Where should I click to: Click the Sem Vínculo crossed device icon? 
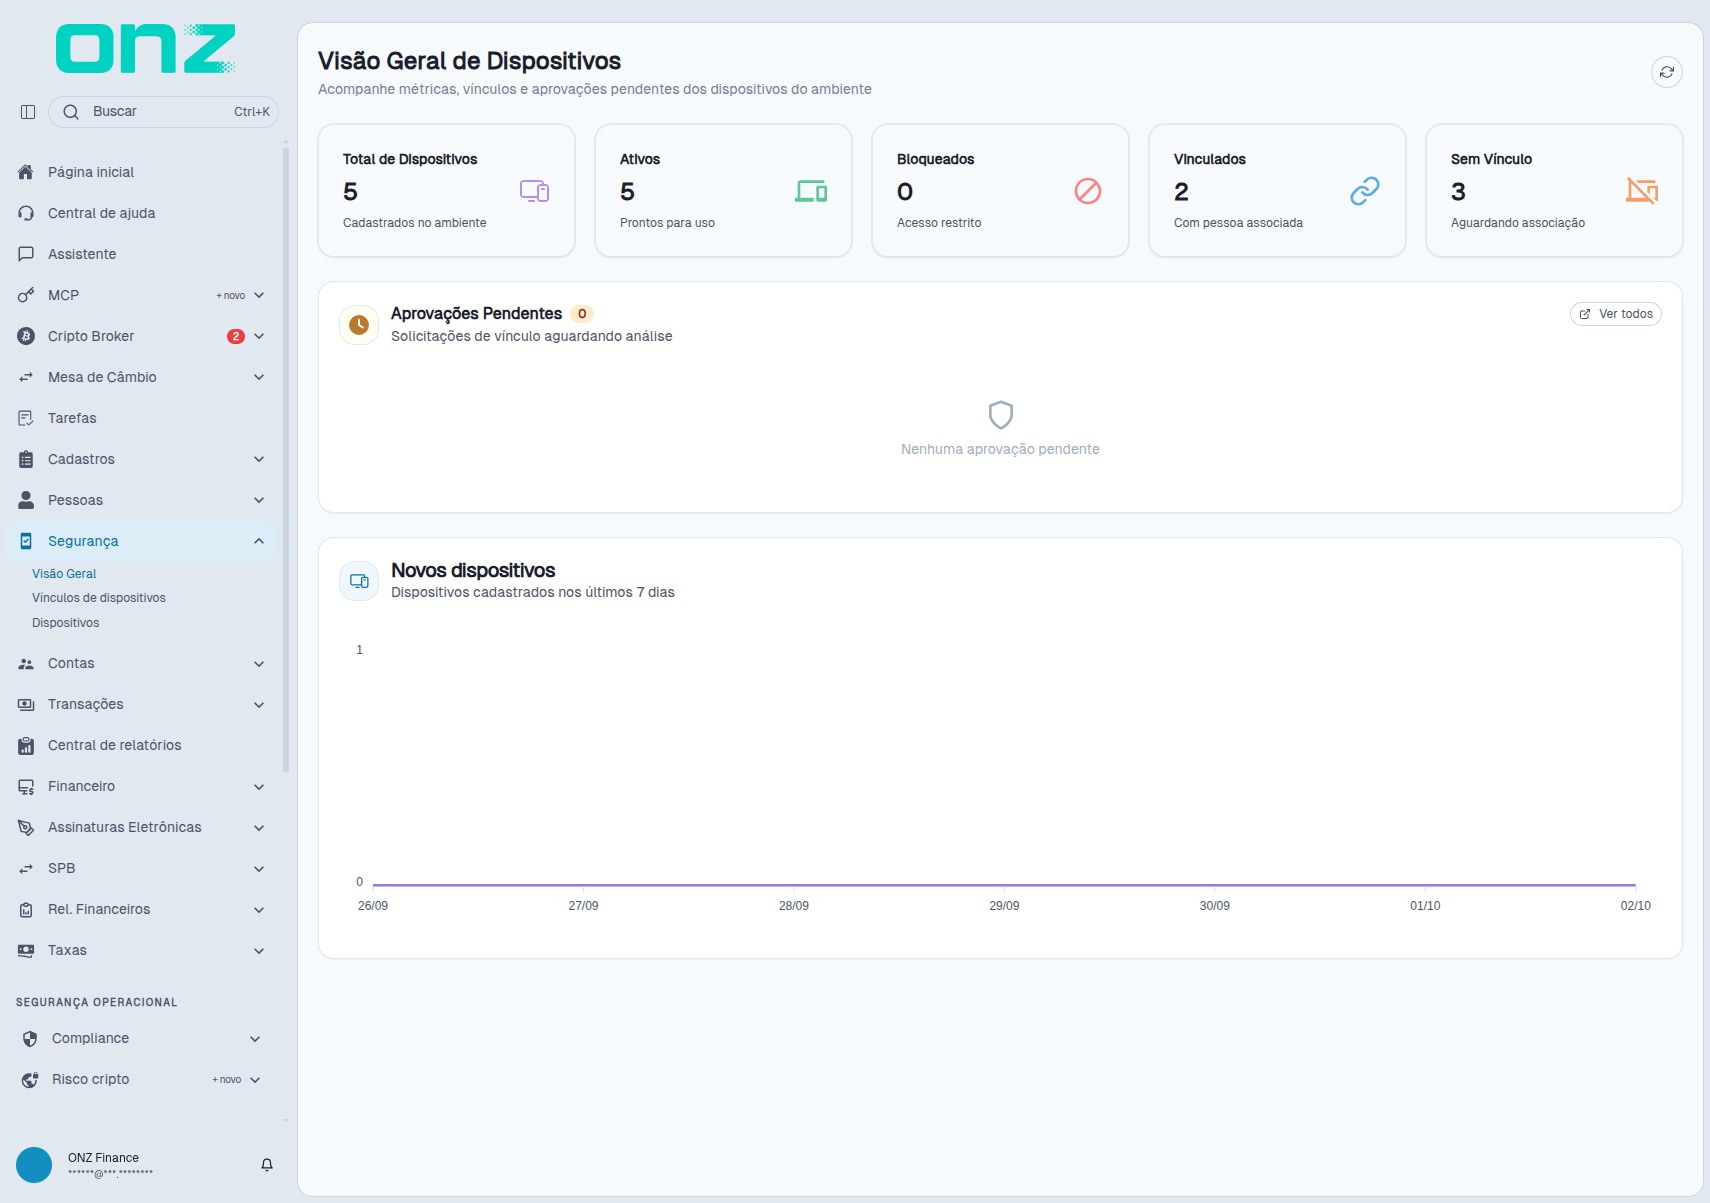(x=1642, y=191)
